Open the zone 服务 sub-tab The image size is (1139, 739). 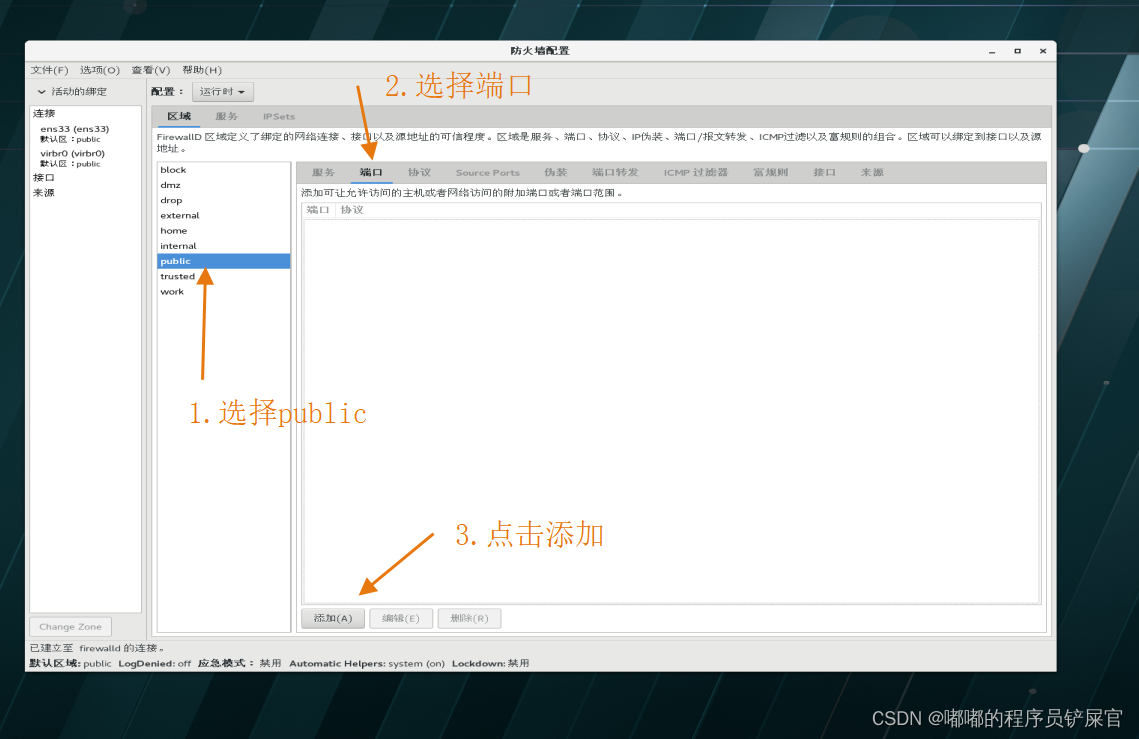pyautogui.click(x=323, y=172)
